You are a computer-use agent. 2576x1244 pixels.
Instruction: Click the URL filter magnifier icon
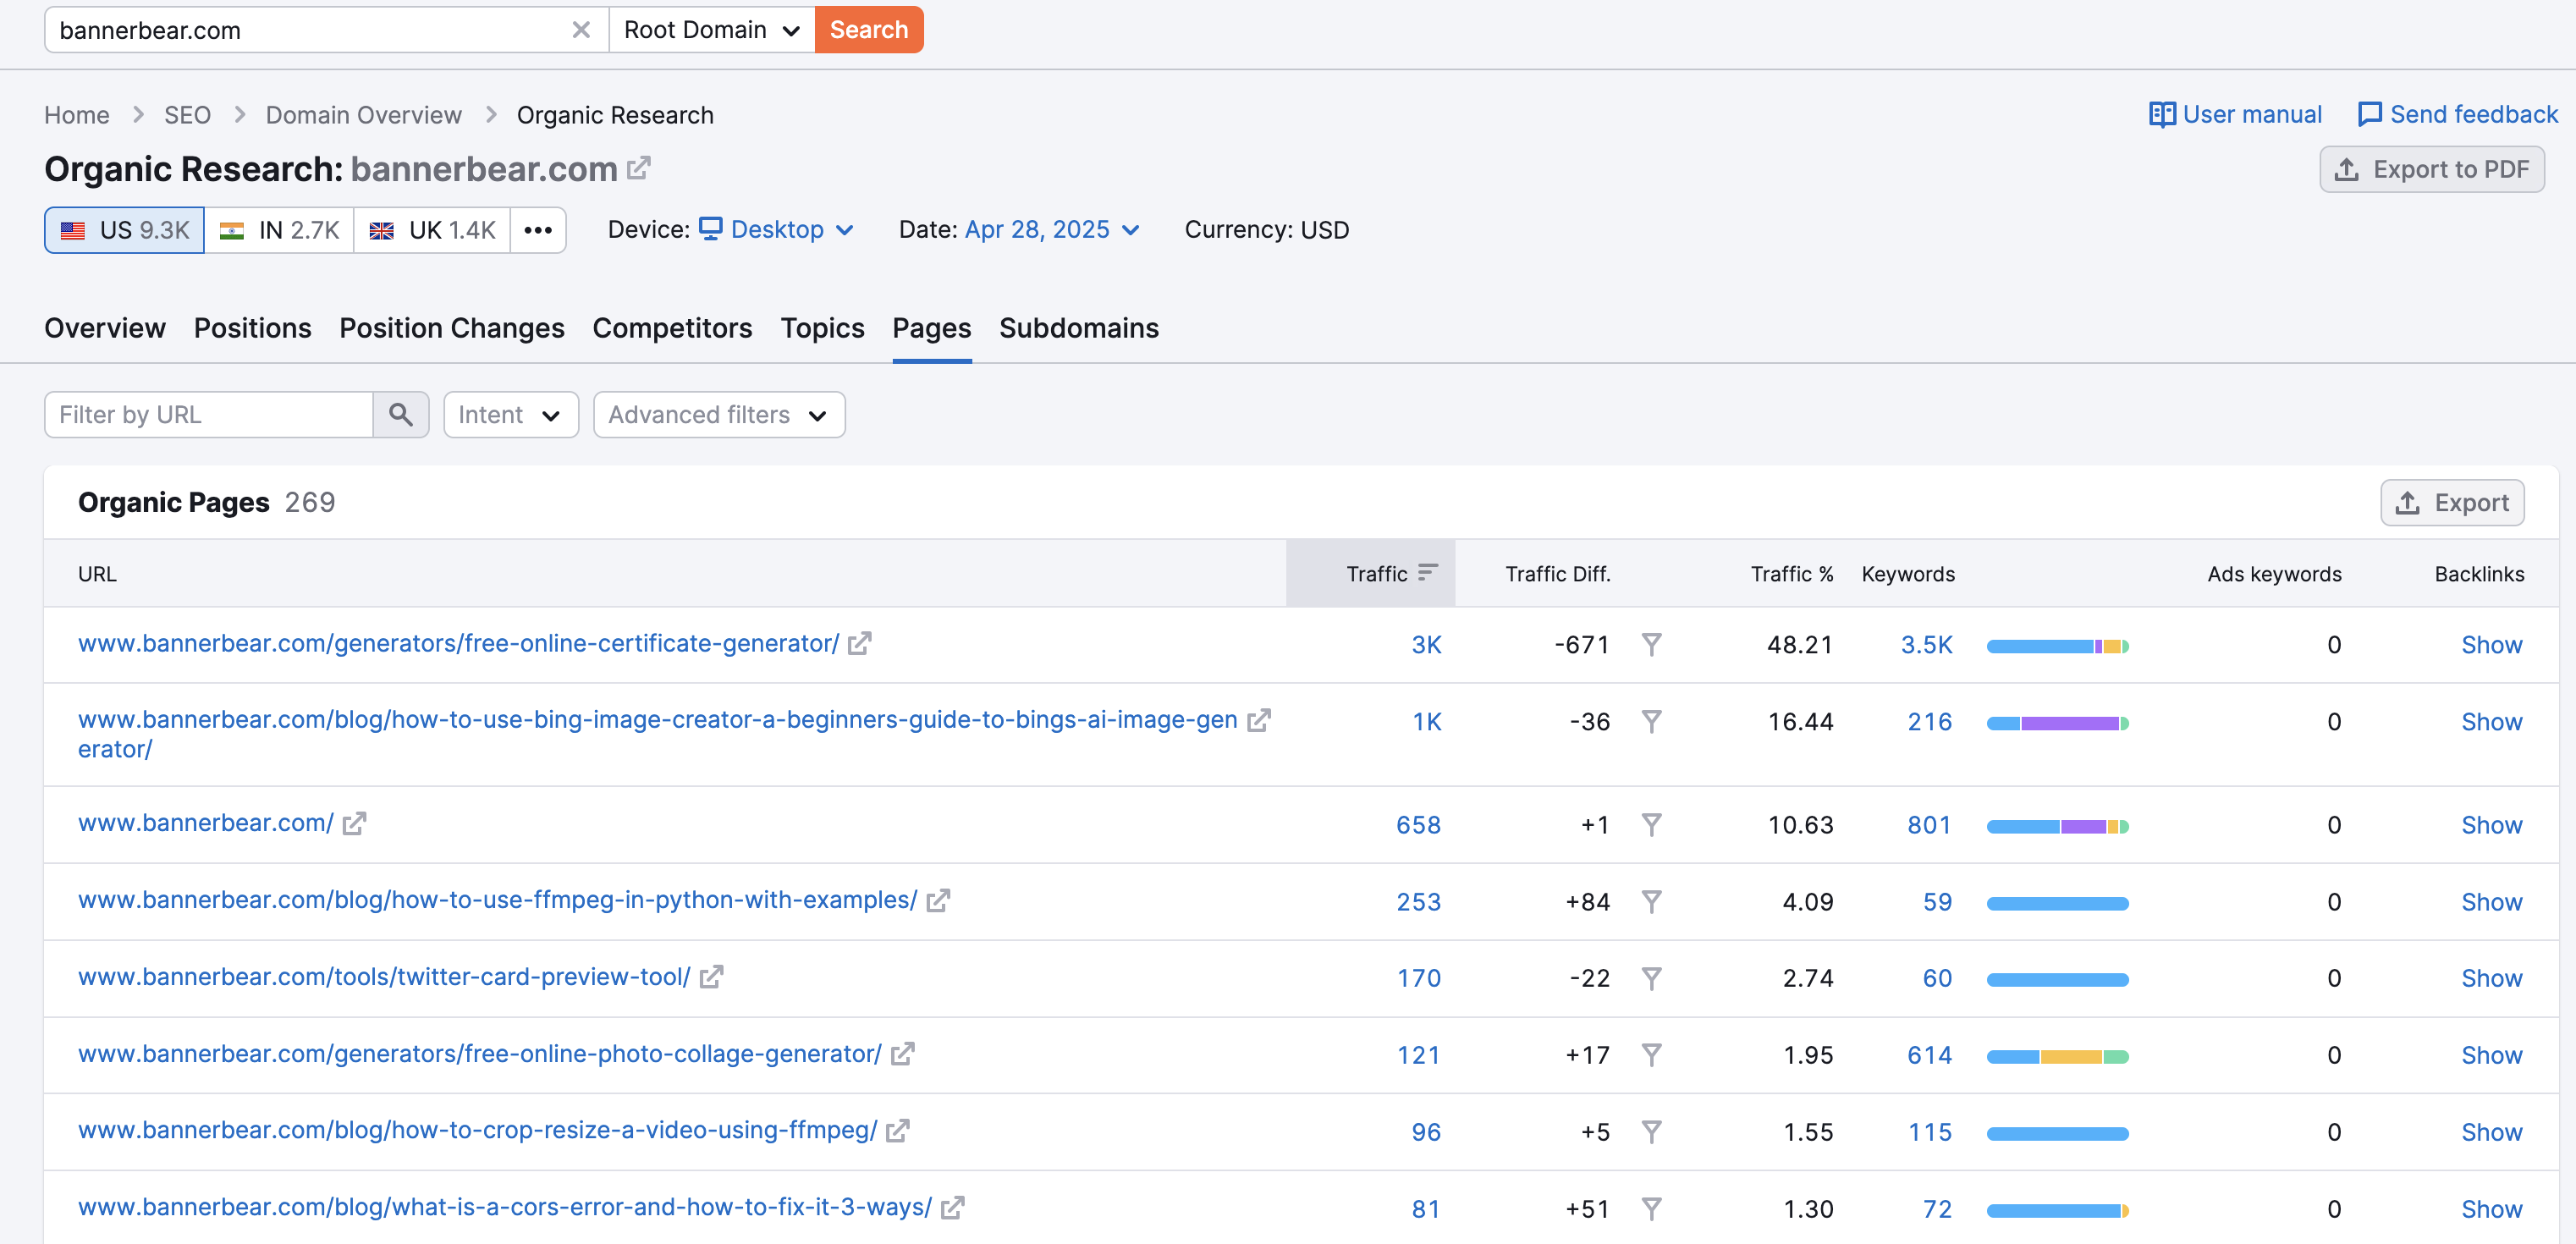tap(400, 414)
